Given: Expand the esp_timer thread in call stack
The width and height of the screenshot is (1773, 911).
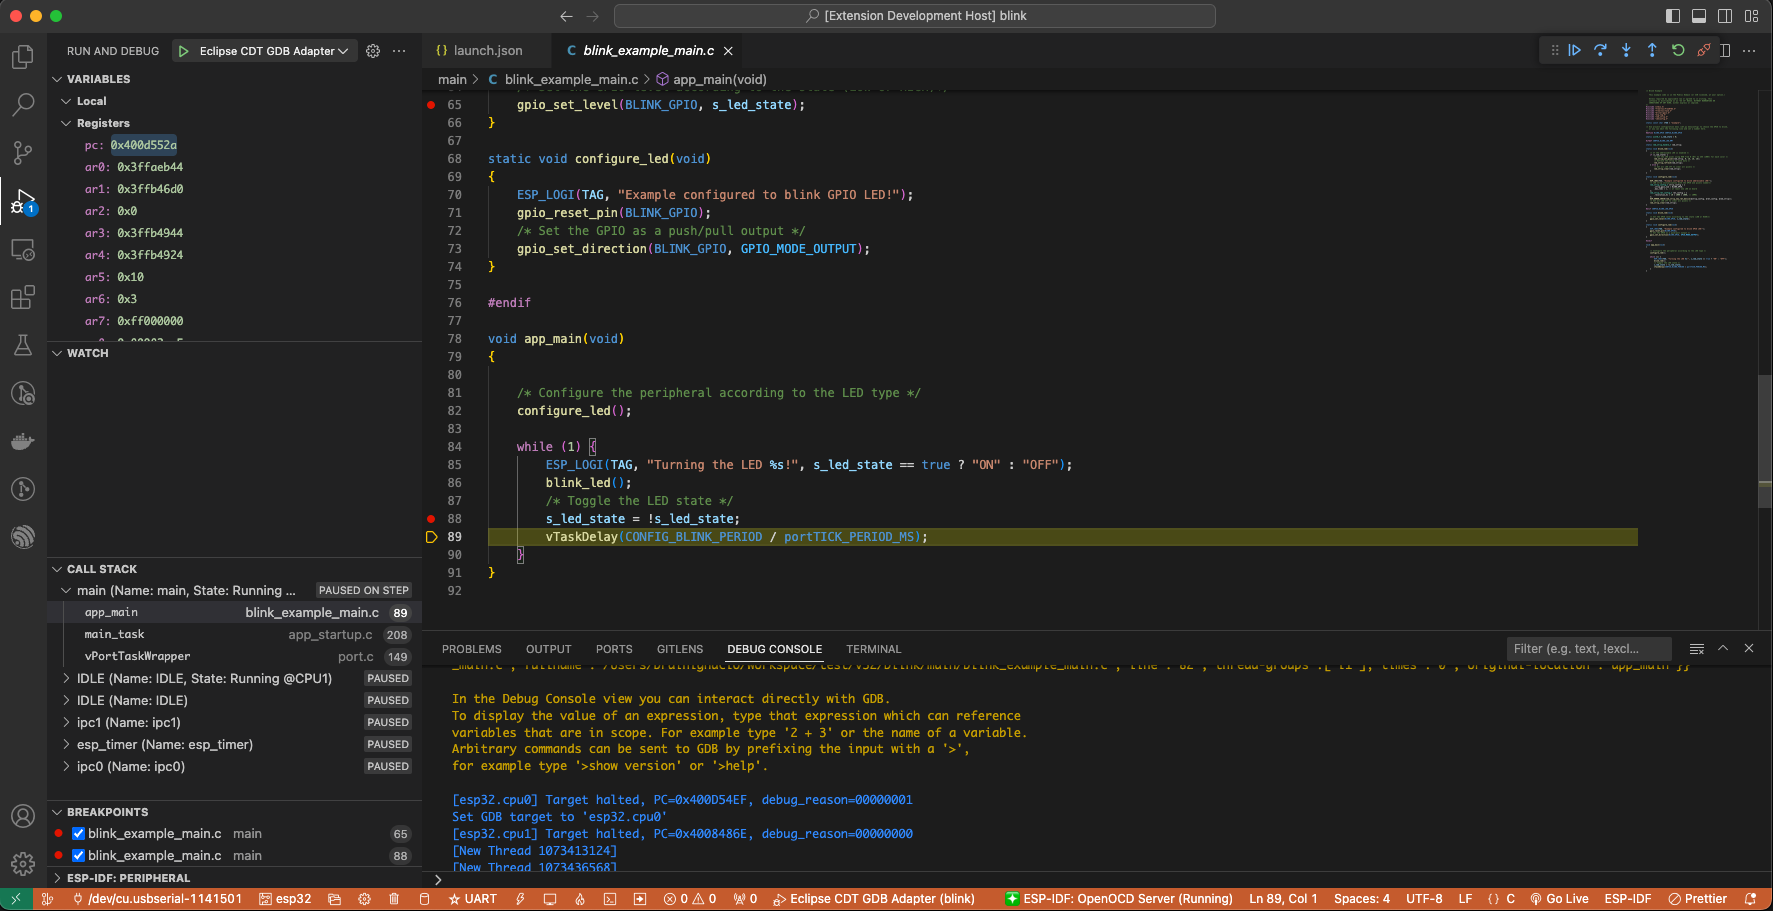Looking at the screenshot, I should pos(66,745).
